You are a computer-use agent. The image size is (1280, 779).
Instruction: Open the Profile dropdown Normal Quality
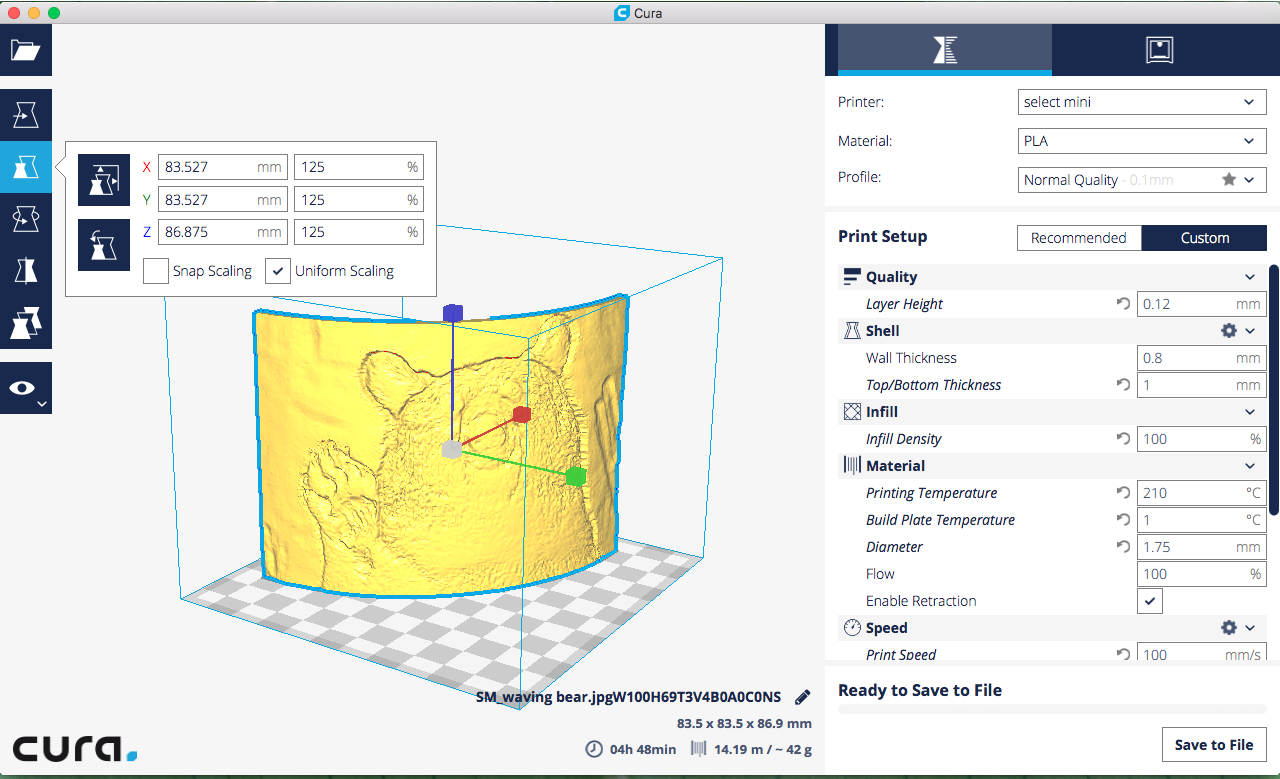(x=1141, y=180)
